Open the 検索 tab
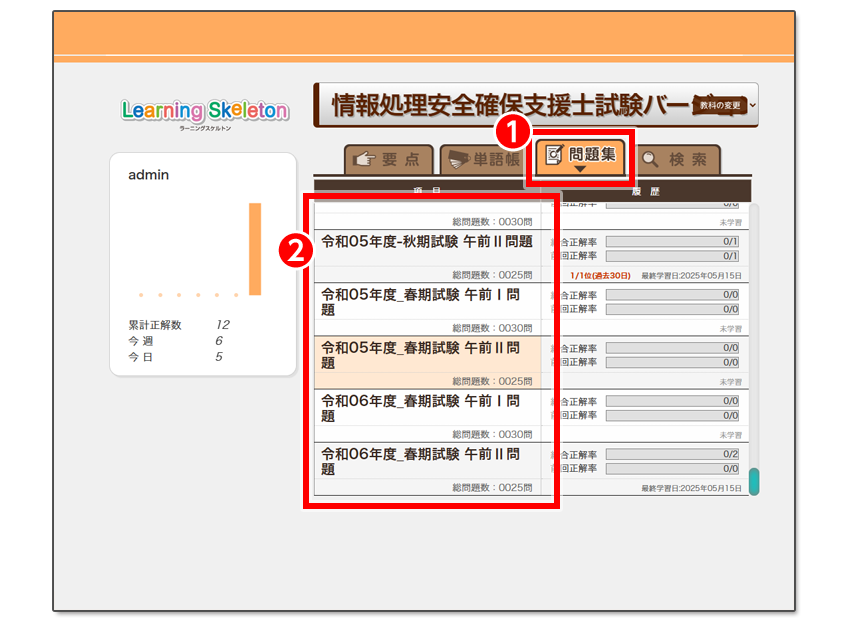 pyautogui.click(x=678, y=159)
